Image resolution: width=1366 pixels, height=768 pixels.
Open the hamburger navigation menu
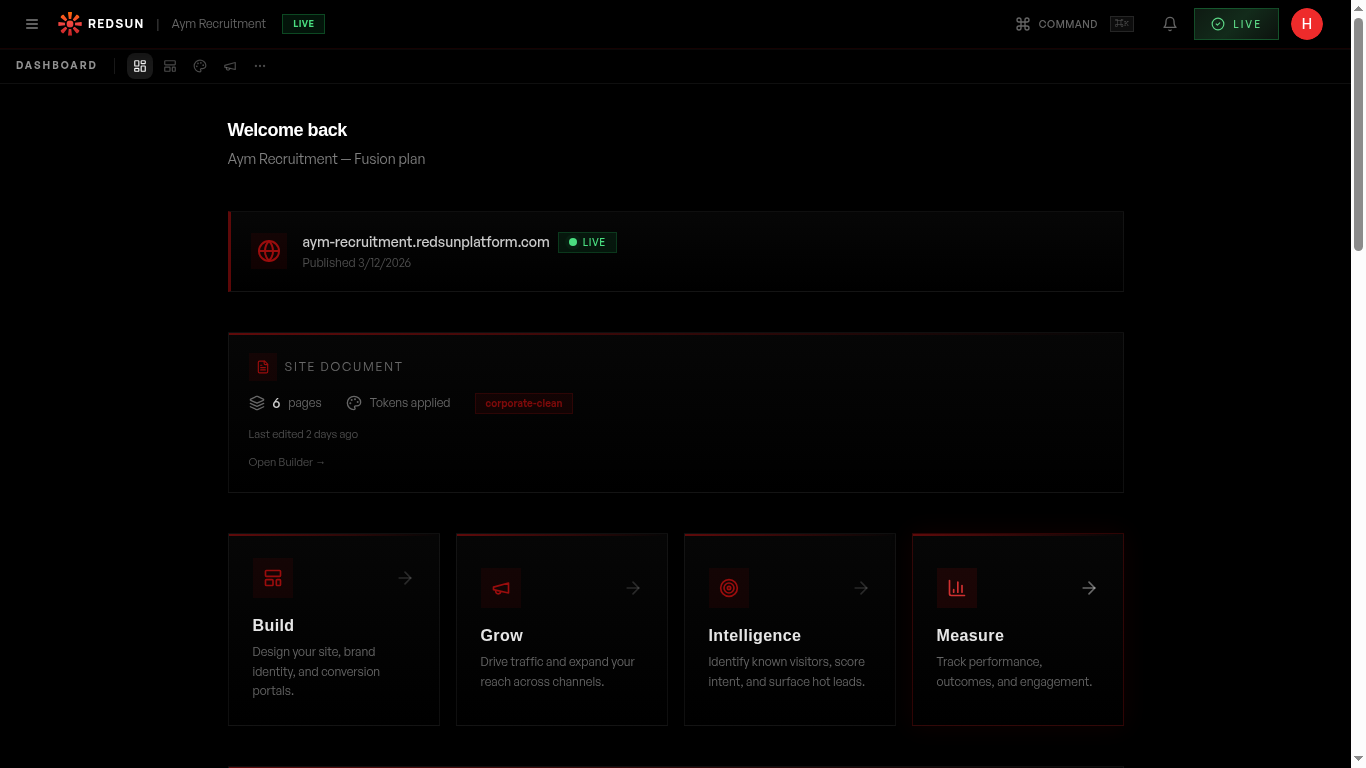tap(32, 23)
